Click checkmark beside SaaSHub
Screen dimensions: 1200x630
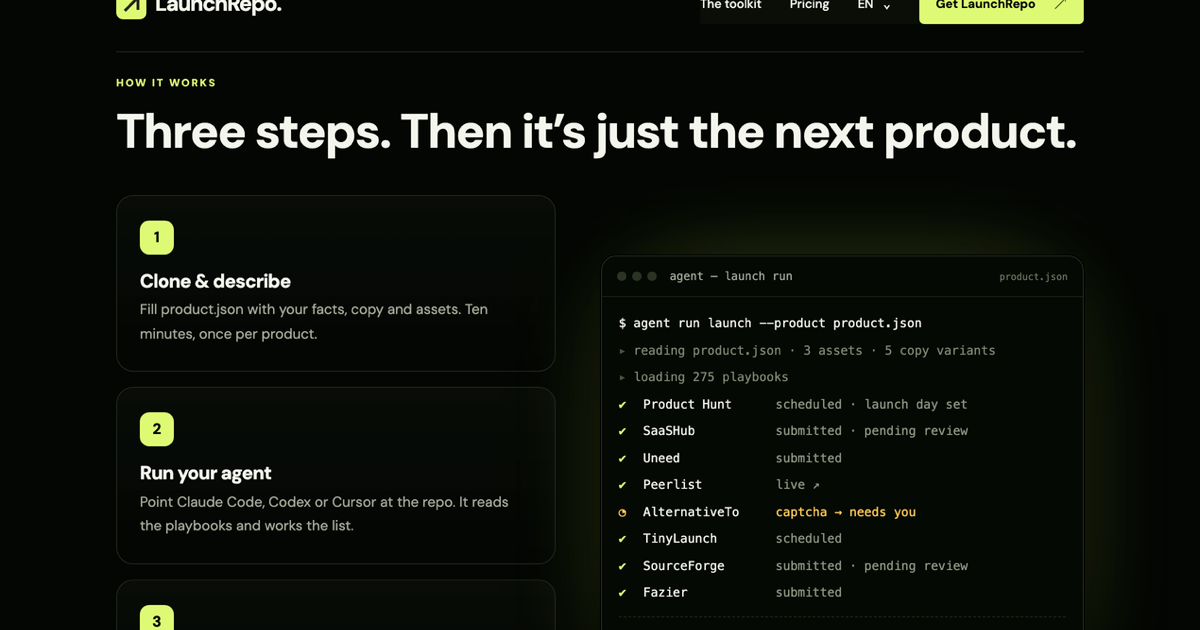[622, 431]
